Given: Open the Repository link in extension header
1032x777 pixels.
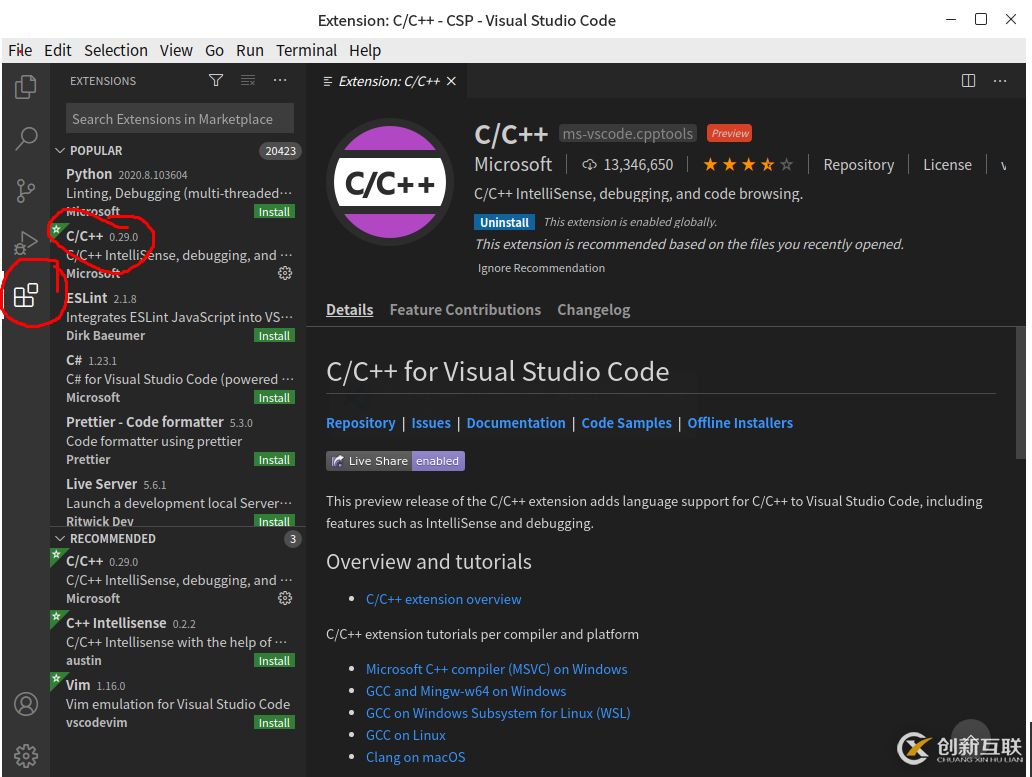Looking at the screenshot, I should click(858, 164).
